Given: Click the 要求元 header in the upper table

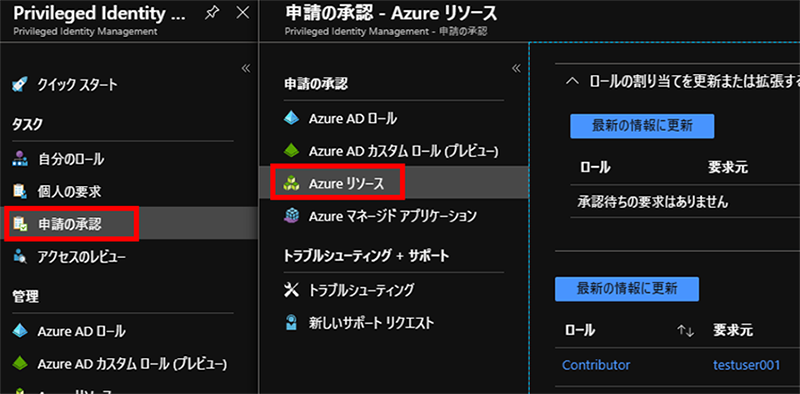Looking at the screenshot, I should pos(728,168).
